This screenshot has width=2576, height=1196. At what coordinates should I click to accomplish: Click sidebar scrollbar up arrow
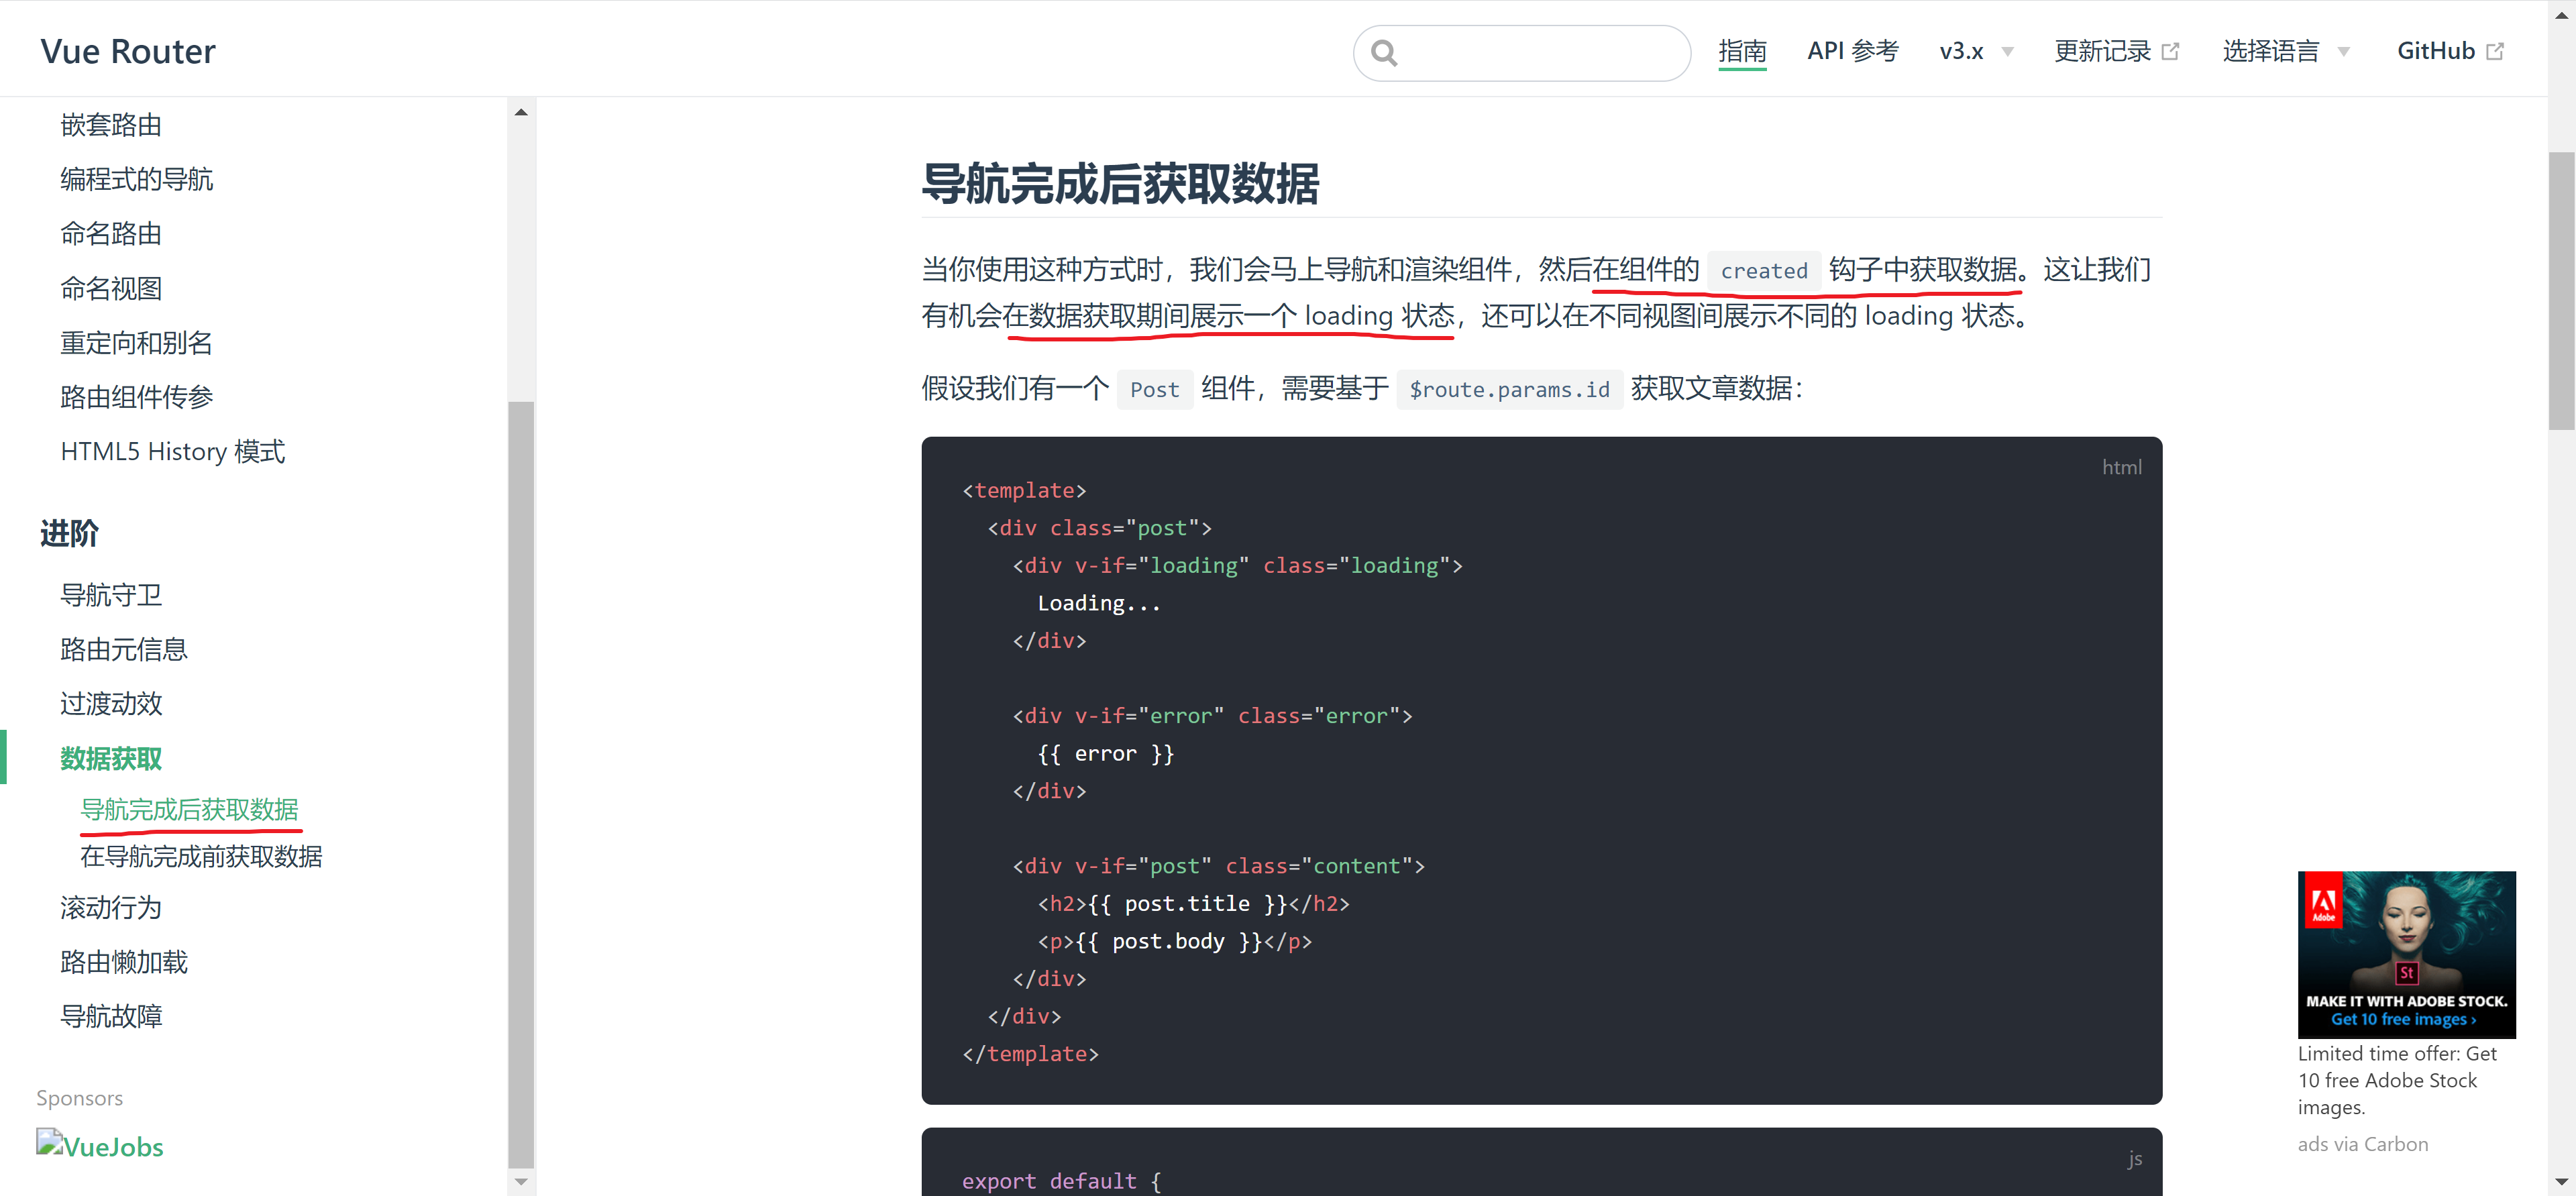click(521, 112)
